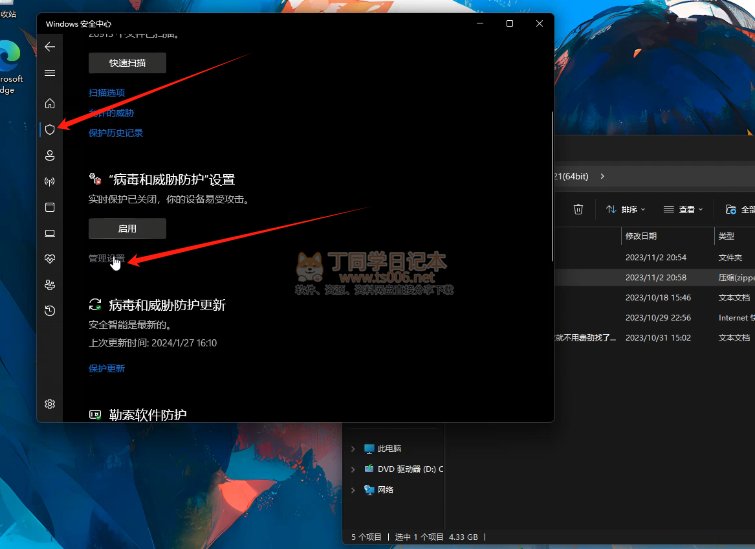Select row dated 2023/11/2 20:58

click(654, 277)
